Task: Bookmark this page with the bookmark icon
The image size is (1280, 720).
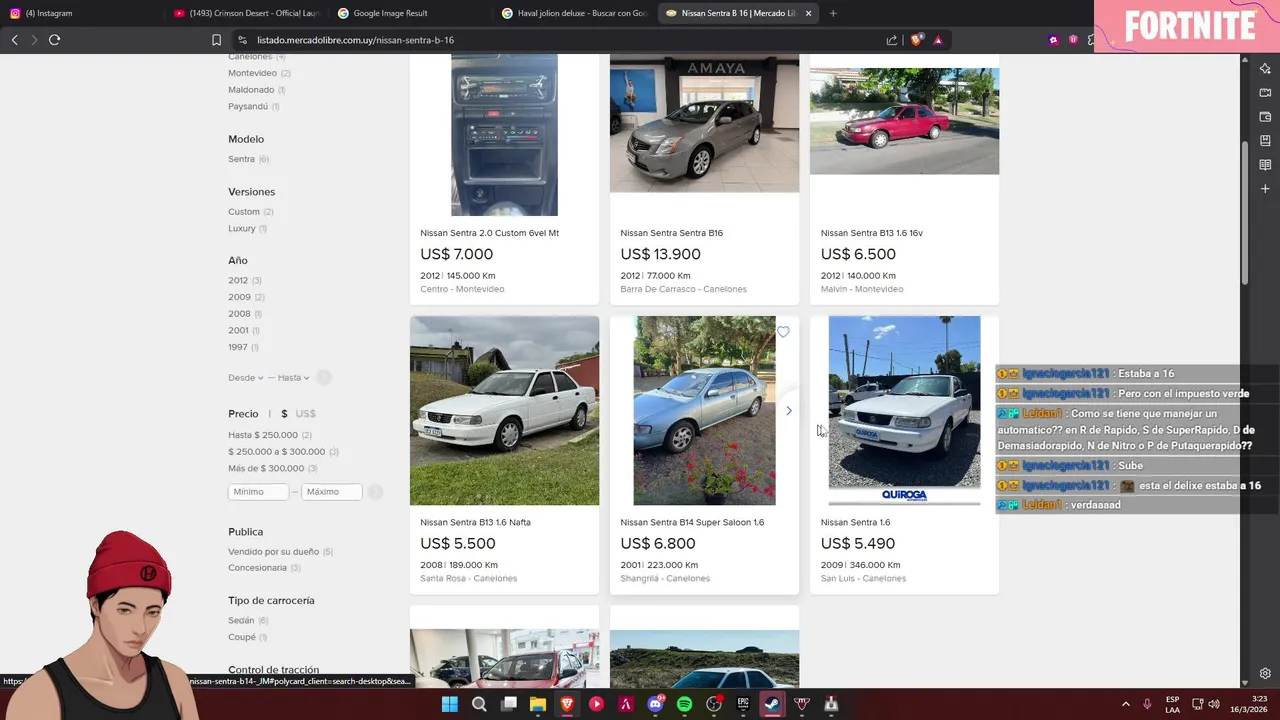Action: coord(216,40)
